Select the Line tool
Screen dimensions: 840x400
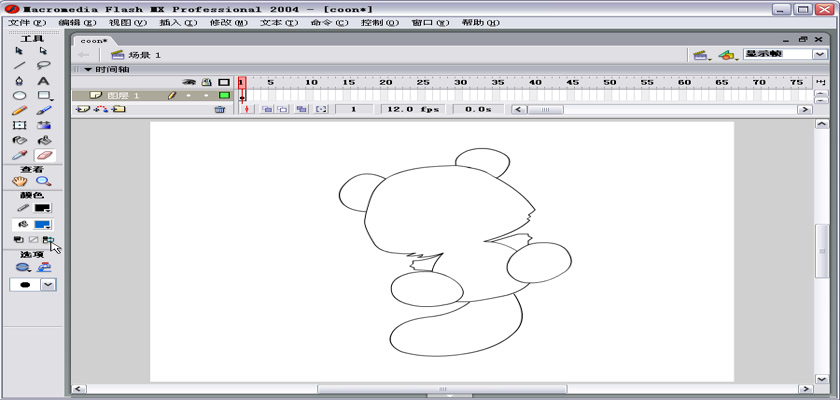coord(20,65)
